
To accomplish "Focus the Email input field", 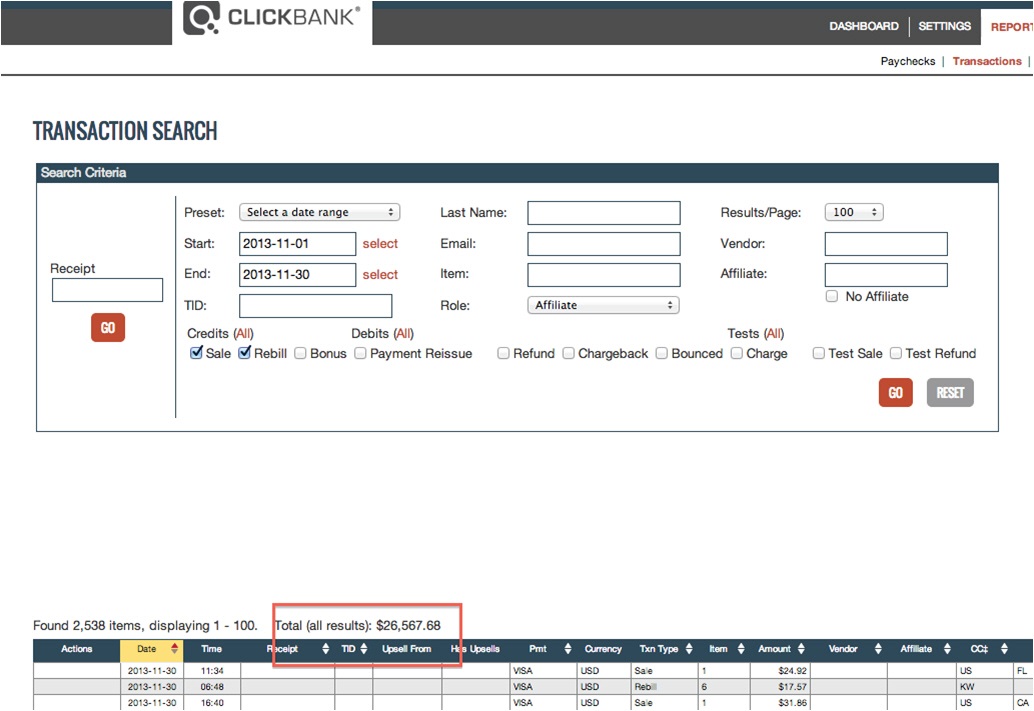I will [x=604, y=243].
